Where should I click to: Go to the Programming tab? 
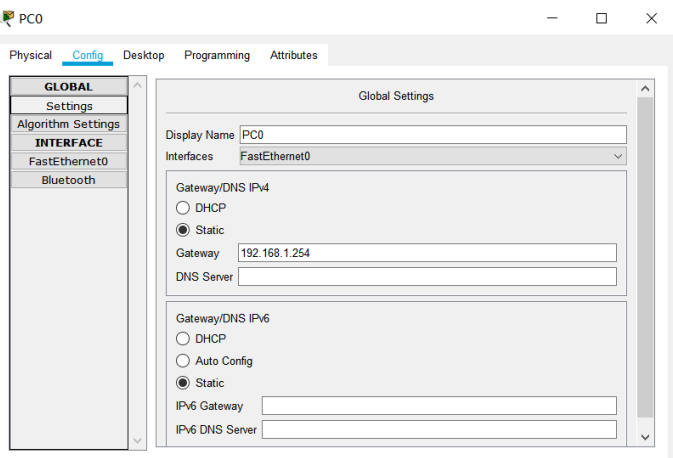click(217, 55)
